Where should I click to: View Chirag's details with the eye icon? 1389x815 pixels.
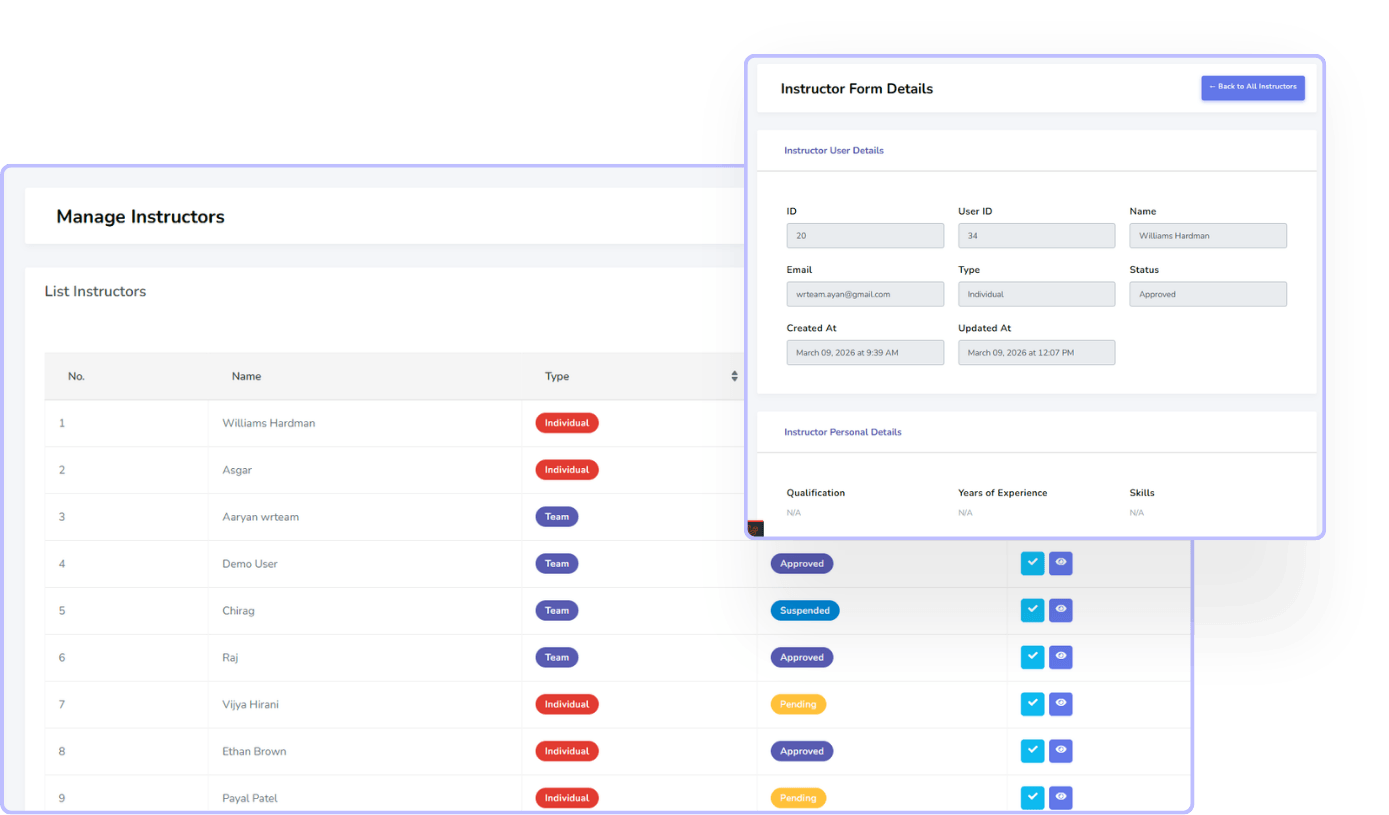coord(1061,610)
